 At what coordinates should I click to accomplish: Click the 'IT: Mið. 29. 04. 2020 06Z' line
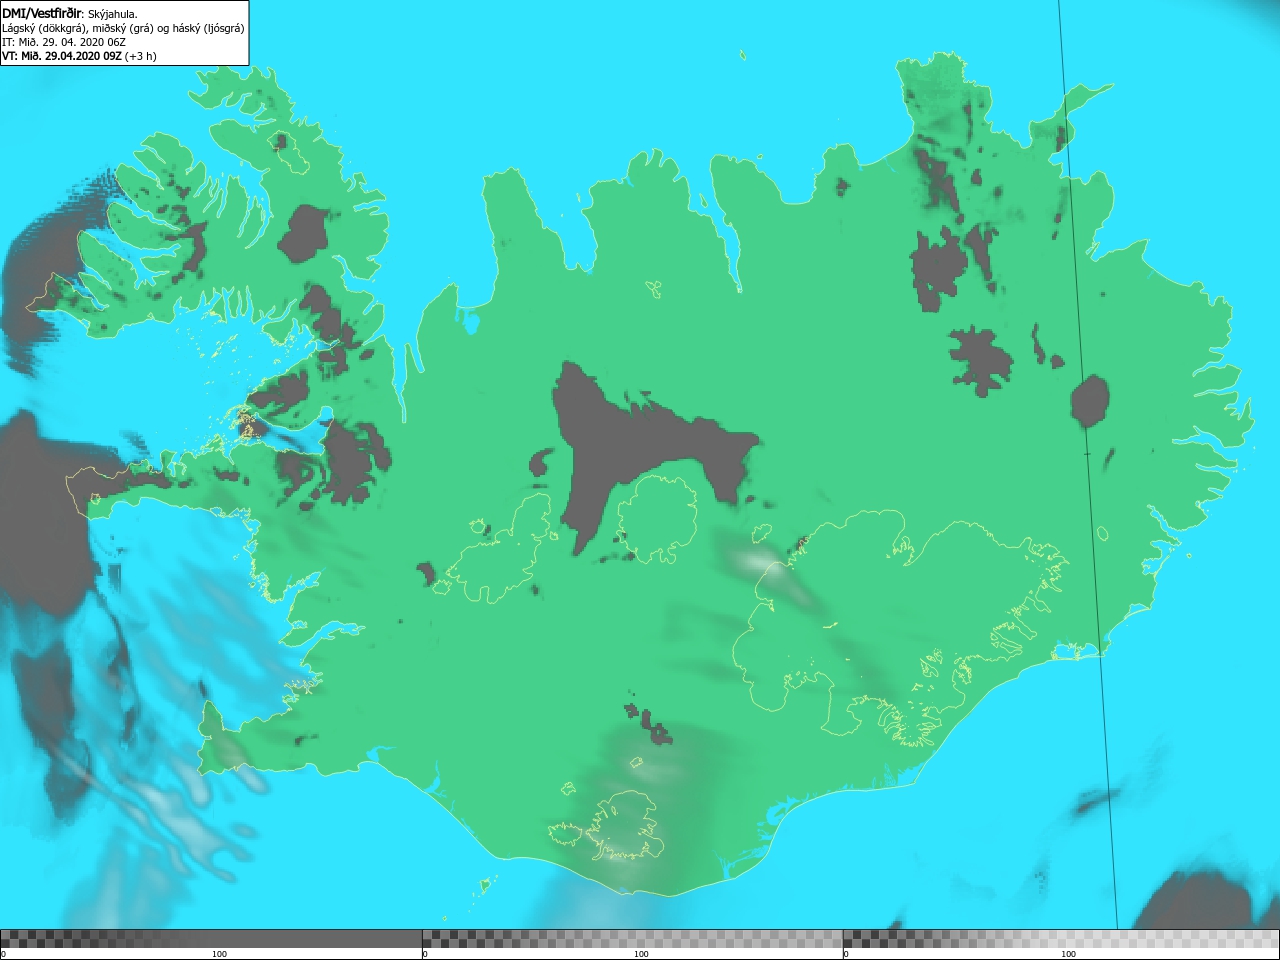pyautogui.click(x=64, y=42)
